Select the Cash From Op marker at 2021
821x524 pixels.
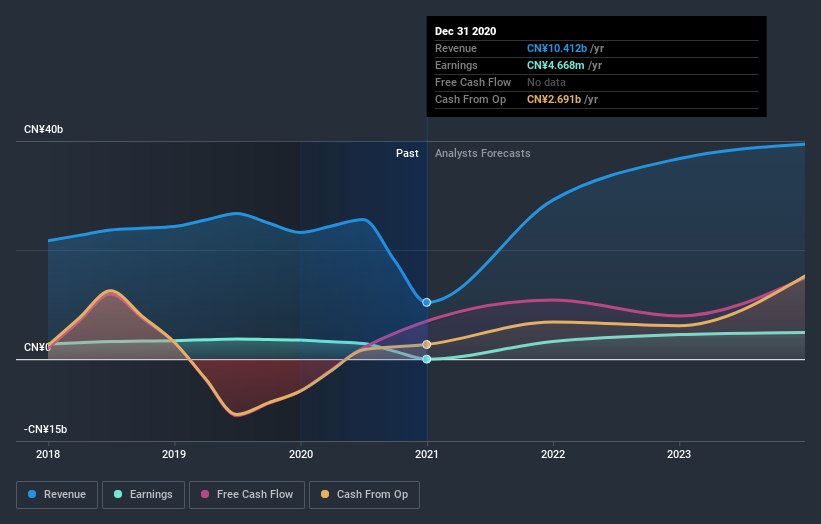tap(427, 344)
